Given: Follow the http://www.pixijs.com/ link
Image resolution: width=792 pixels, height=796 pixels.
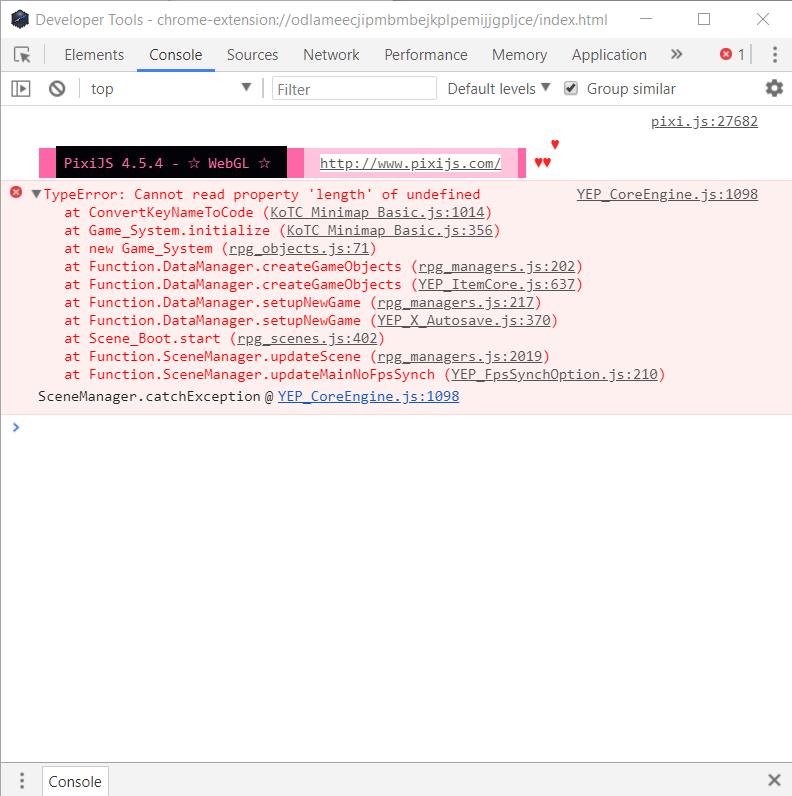Looking at the screenshot, I should pyautogui.click(x=410, y=163).
